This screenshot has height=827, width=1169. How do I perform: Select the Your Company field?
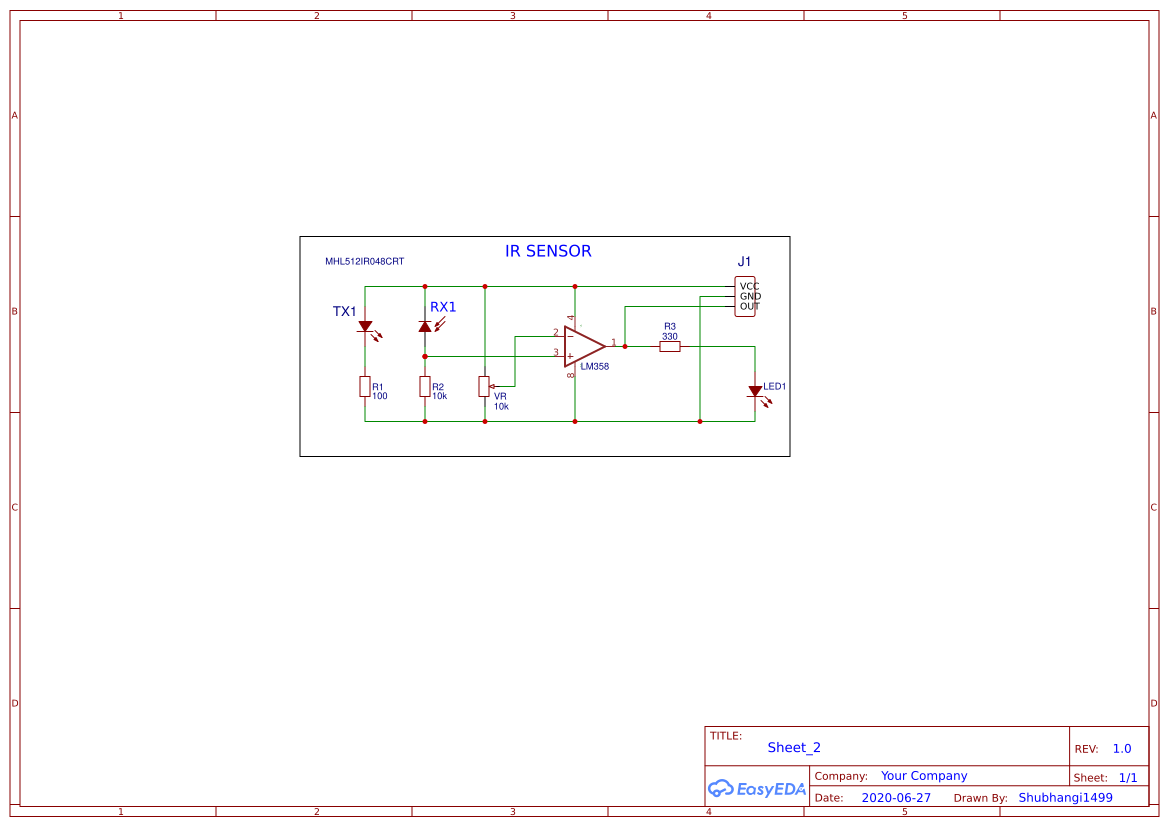(x=923, y=775)
